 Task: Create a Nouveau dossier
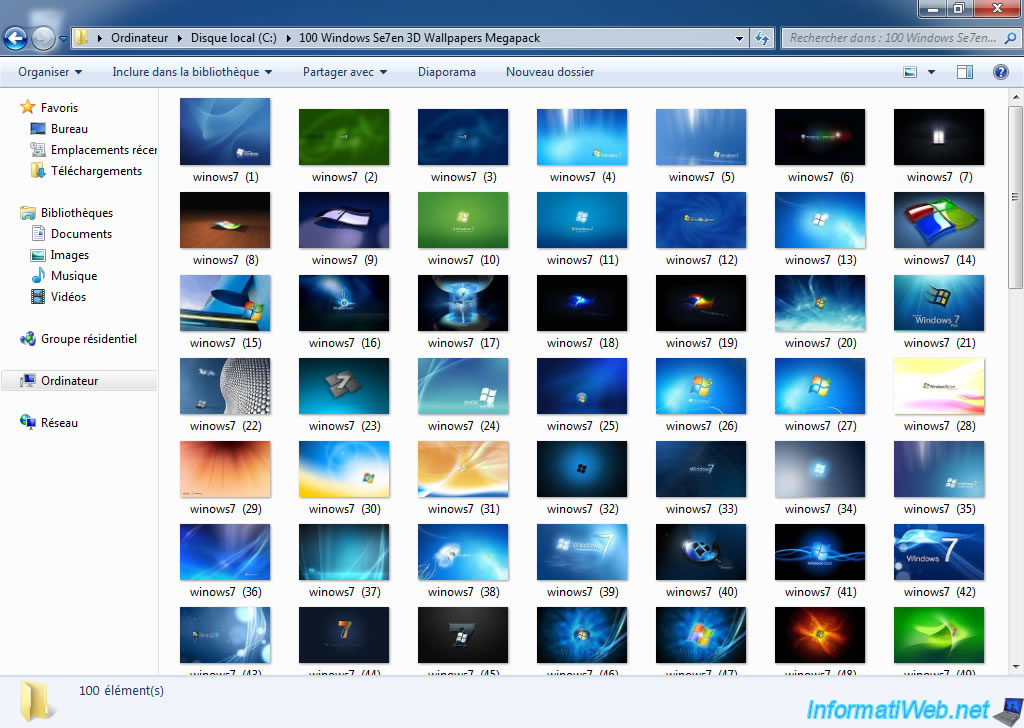click(550, 72)
